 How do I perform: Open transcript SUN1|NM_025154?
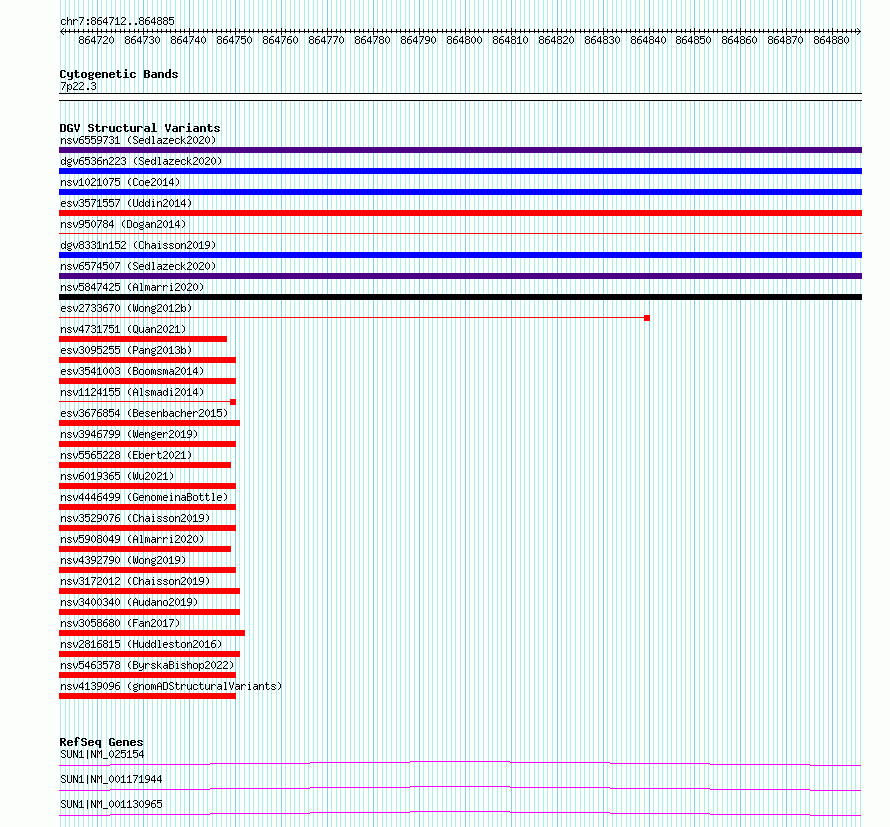coord(102,754)
